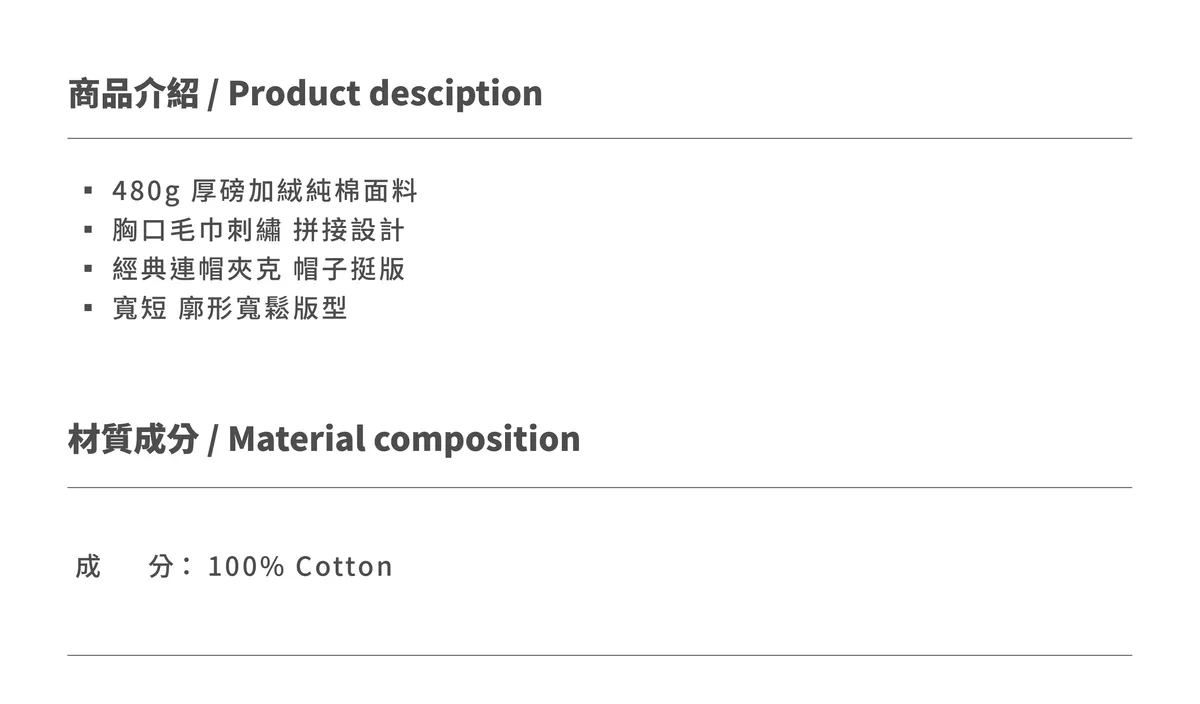This screenshot has height=704, width=1200.
Task: Click the 商品介紹 heading text
Action: [133, 93]
